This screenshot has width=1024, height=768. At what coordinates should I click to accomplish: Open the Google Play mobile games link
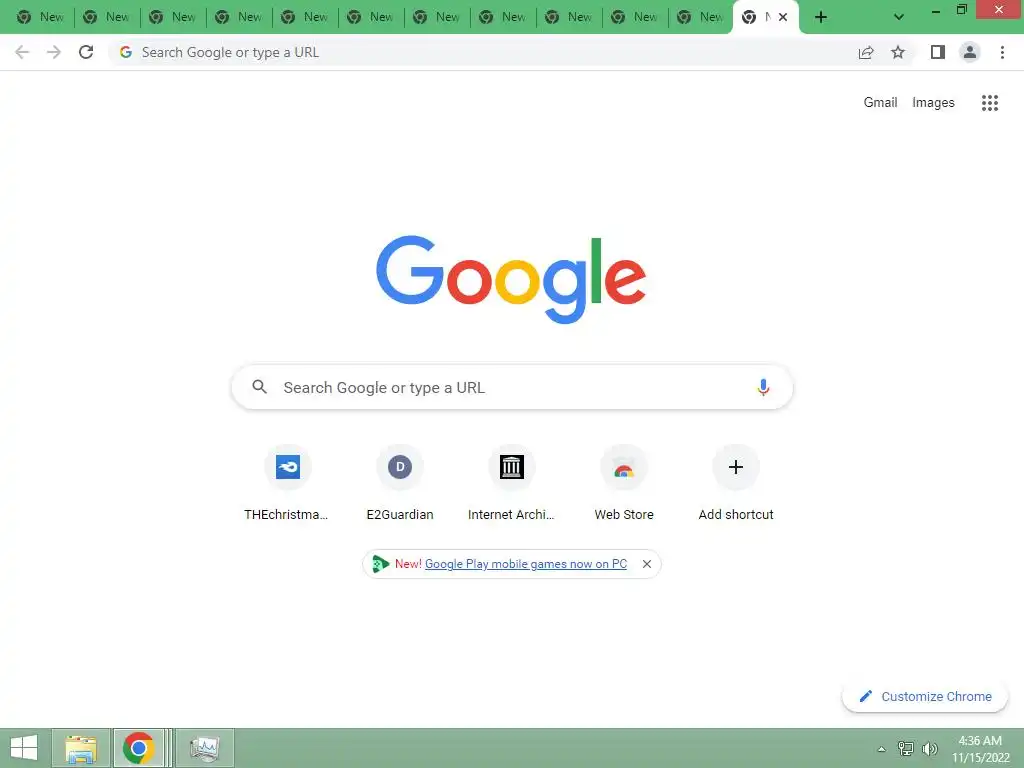526,564
